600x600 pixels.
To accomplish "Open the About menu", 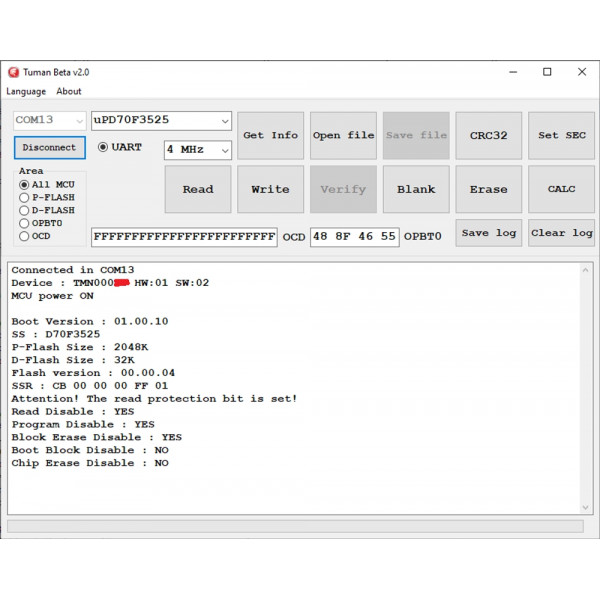I will [69, 91].
